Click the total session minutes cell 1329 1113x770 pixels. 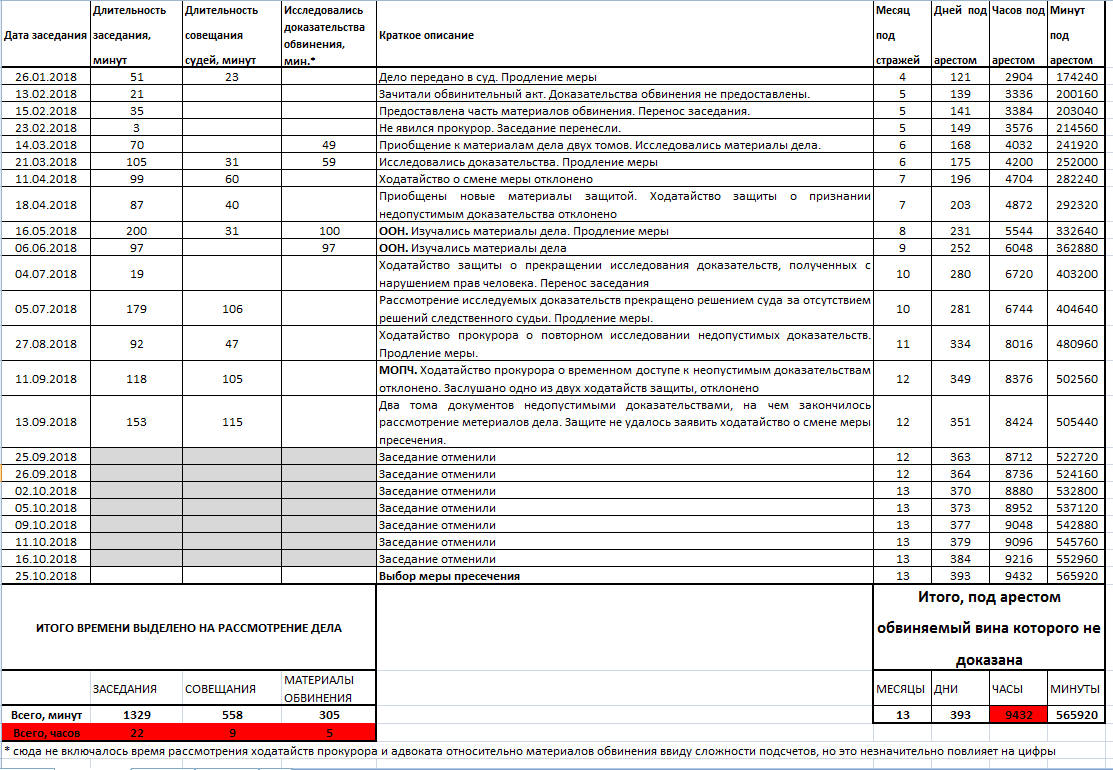pos(136,715)
